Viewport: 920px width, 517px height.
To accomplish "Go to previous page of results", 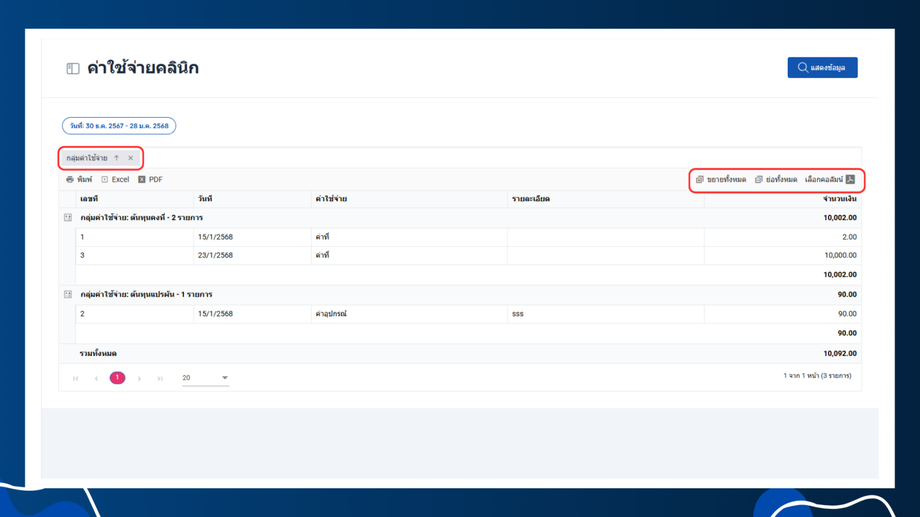I will [96, 379].
